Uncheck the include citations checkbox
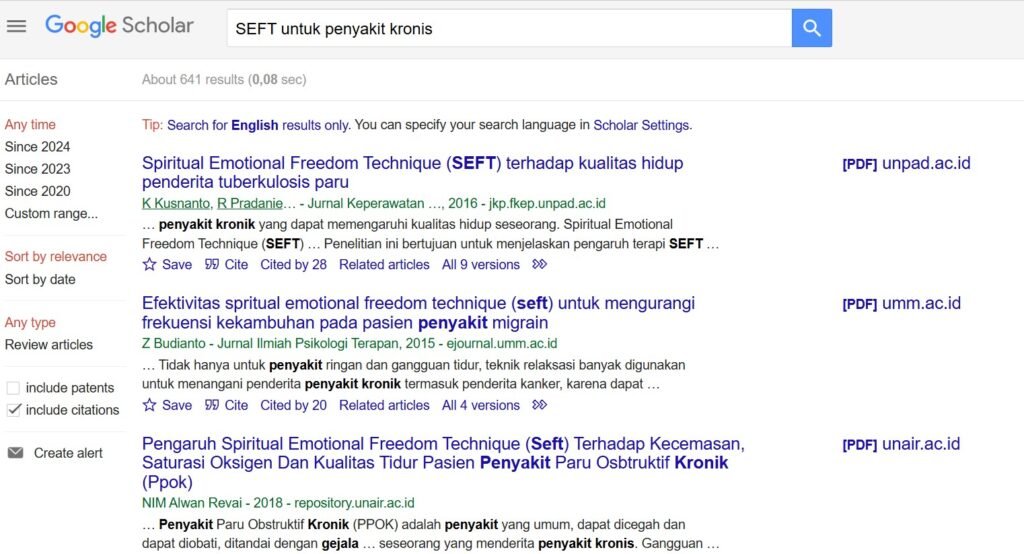The width and height of the screenshot is (1024, 554). (13, 410)
